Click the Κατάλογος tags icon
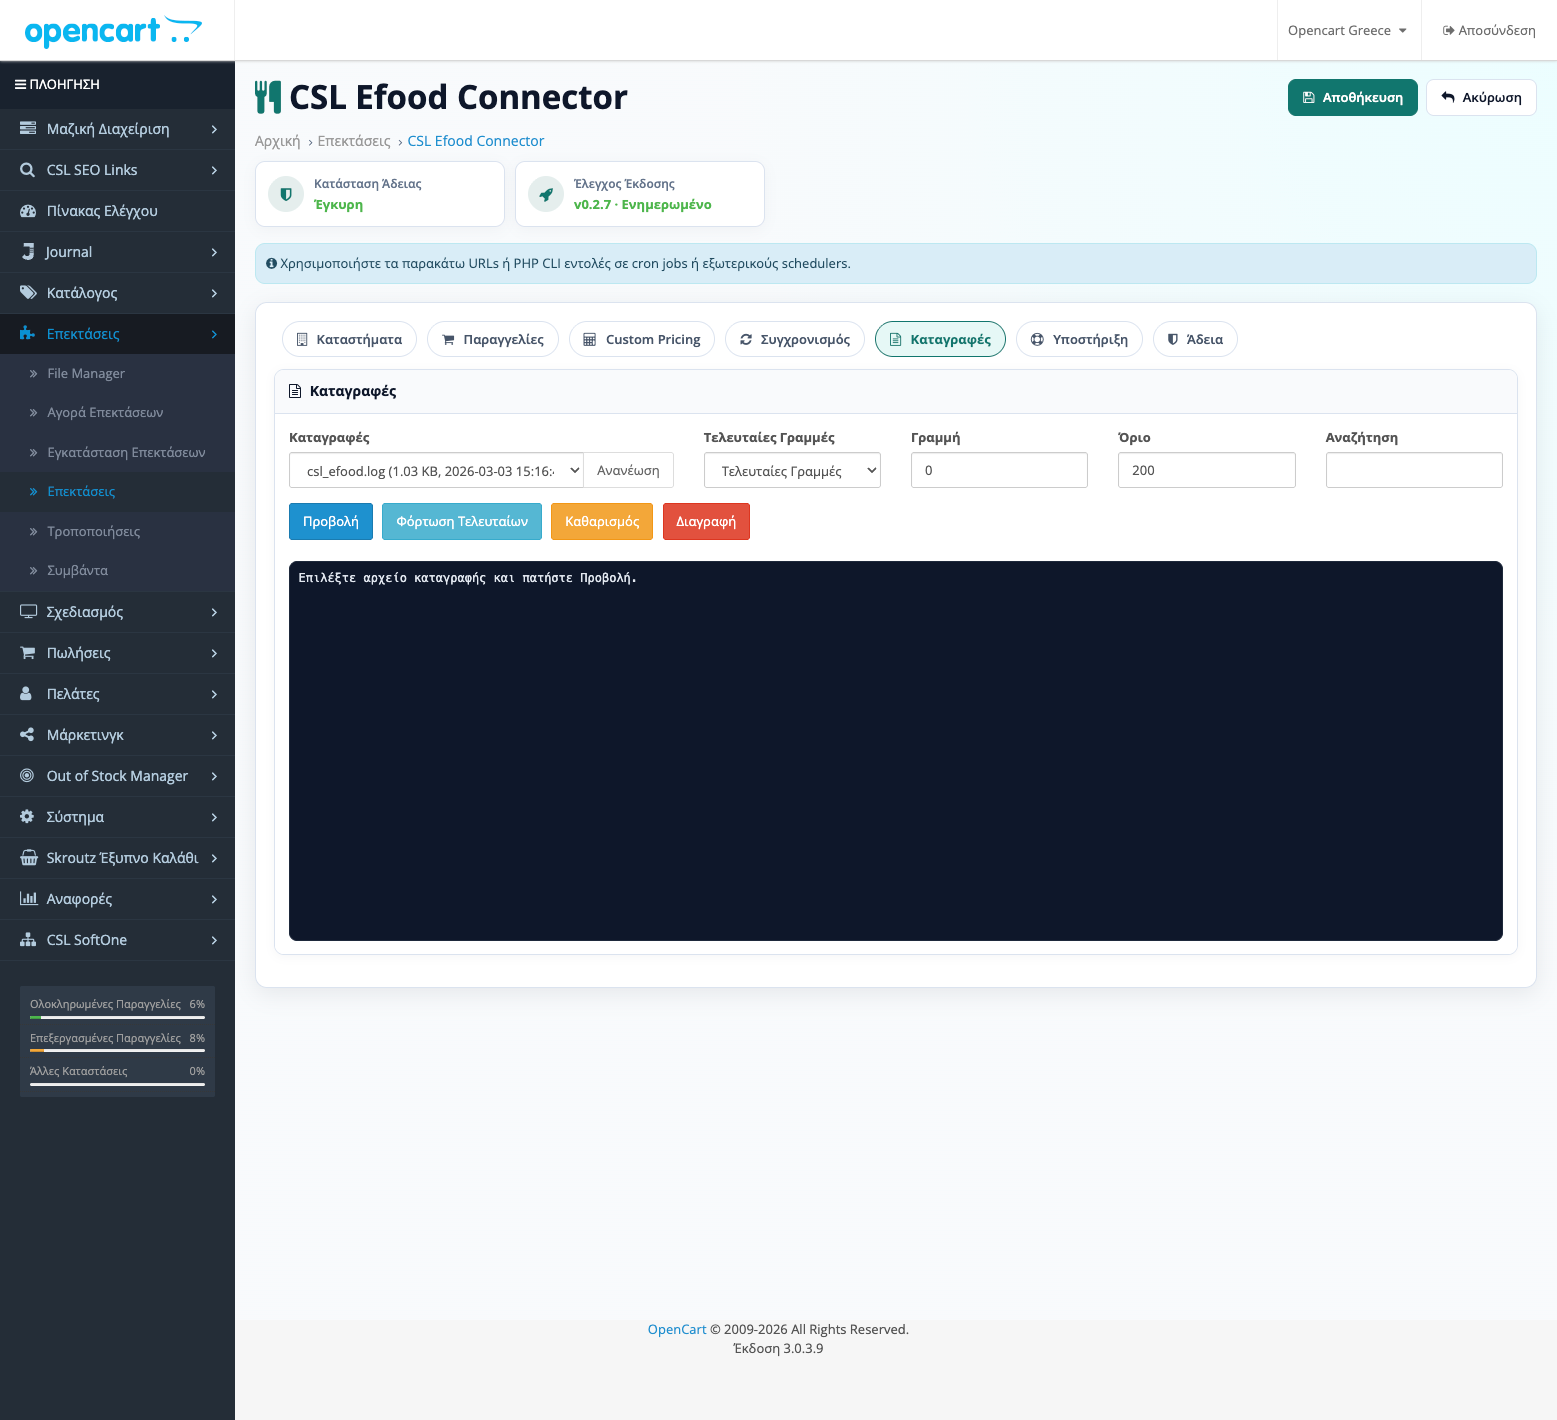Screen dimensions: 1557x1420 pyautogui.click(x=28, y=293)
